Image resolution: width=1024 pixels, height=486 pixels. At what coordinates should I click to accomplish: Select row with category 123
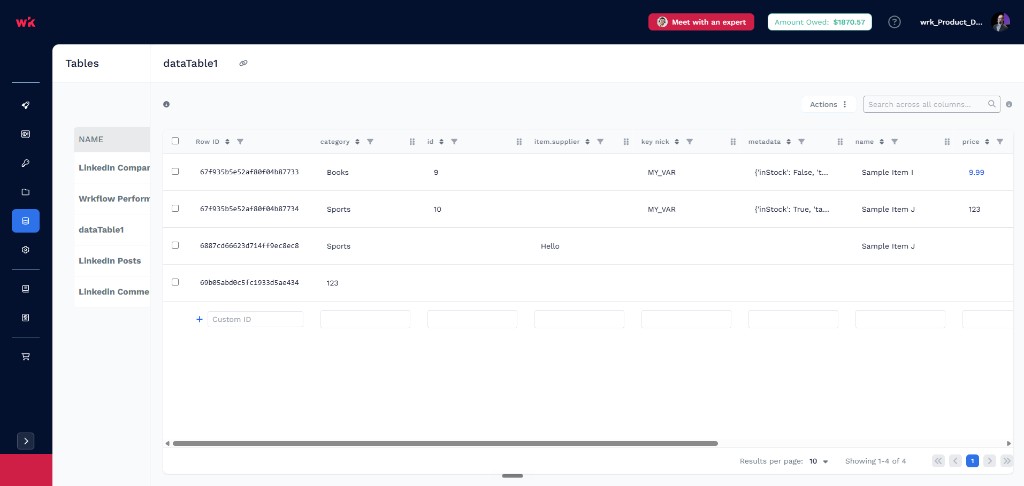175,282
